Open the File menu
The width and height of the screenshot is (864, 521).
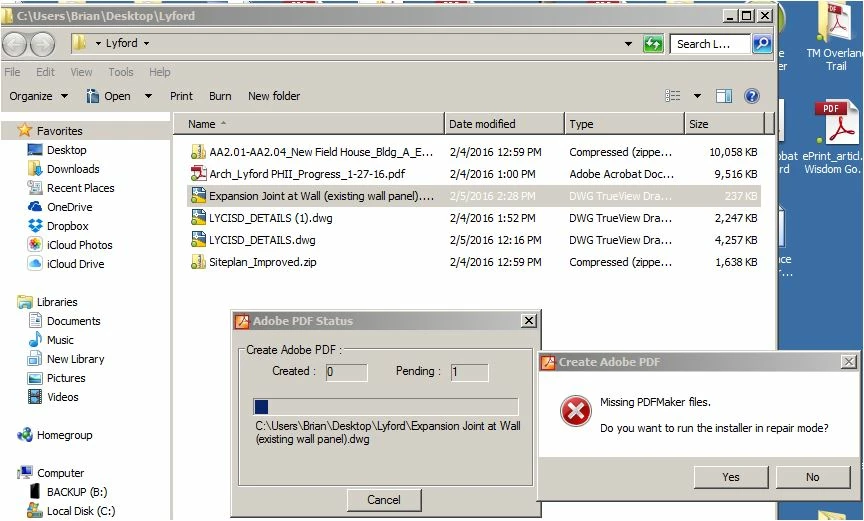(x=12, y=72)
